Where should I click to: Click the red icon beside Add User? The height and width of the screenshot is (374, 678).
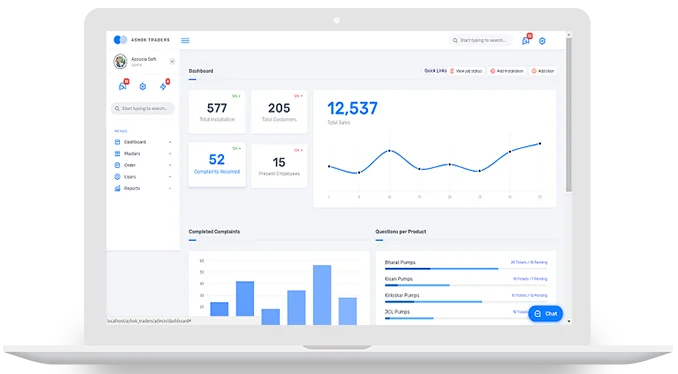534,71
